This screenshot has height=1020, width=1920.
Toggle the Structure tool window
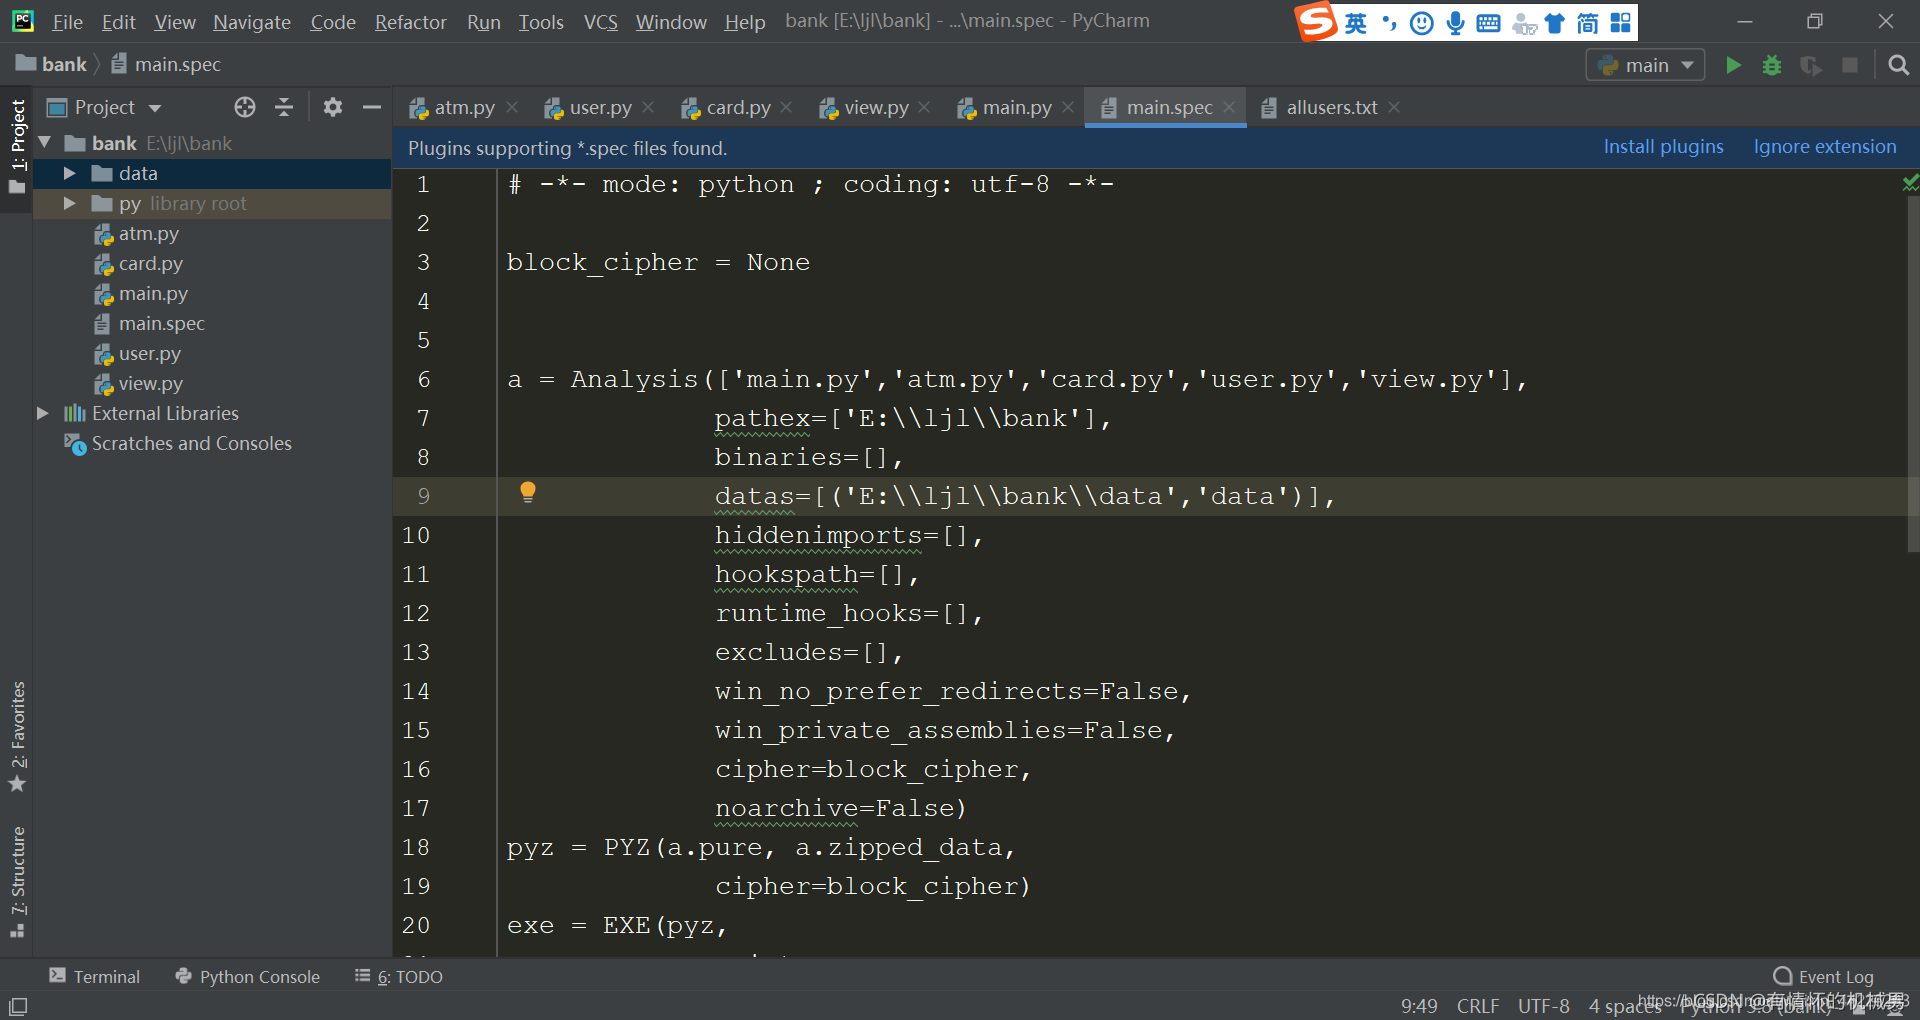click(x=17, y=875)
